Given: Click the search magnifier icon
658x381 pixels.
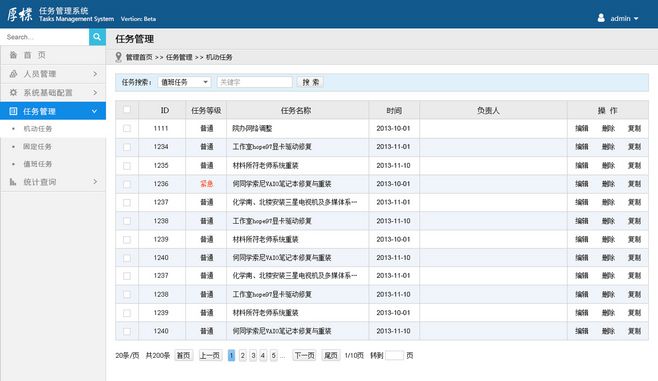Looking at the screenshot, I should click(97, 37).
